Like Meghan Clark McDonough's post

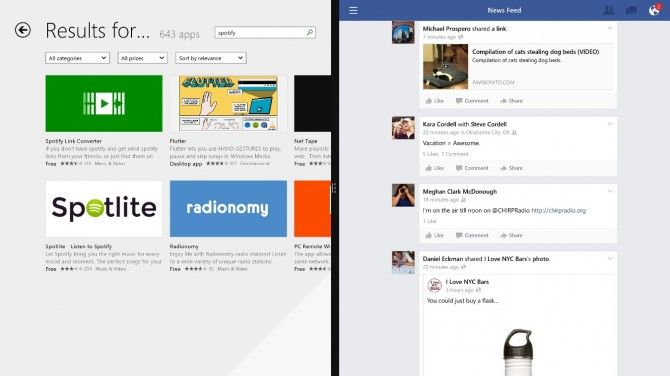435,235
